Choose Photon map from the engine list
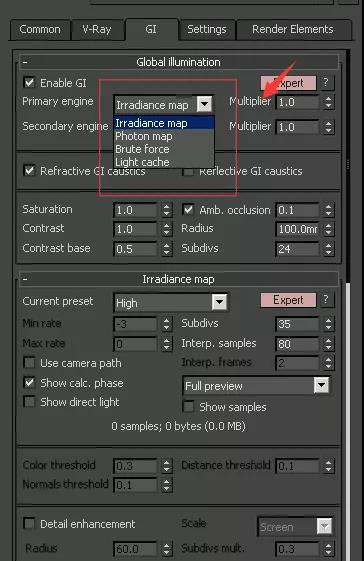 (x=164, y=136)
